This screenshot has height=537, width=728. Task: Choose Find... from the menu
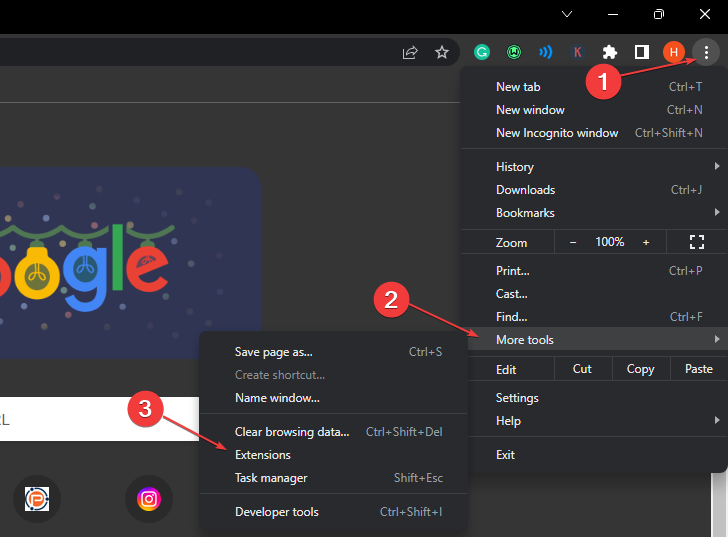point(594,317)
